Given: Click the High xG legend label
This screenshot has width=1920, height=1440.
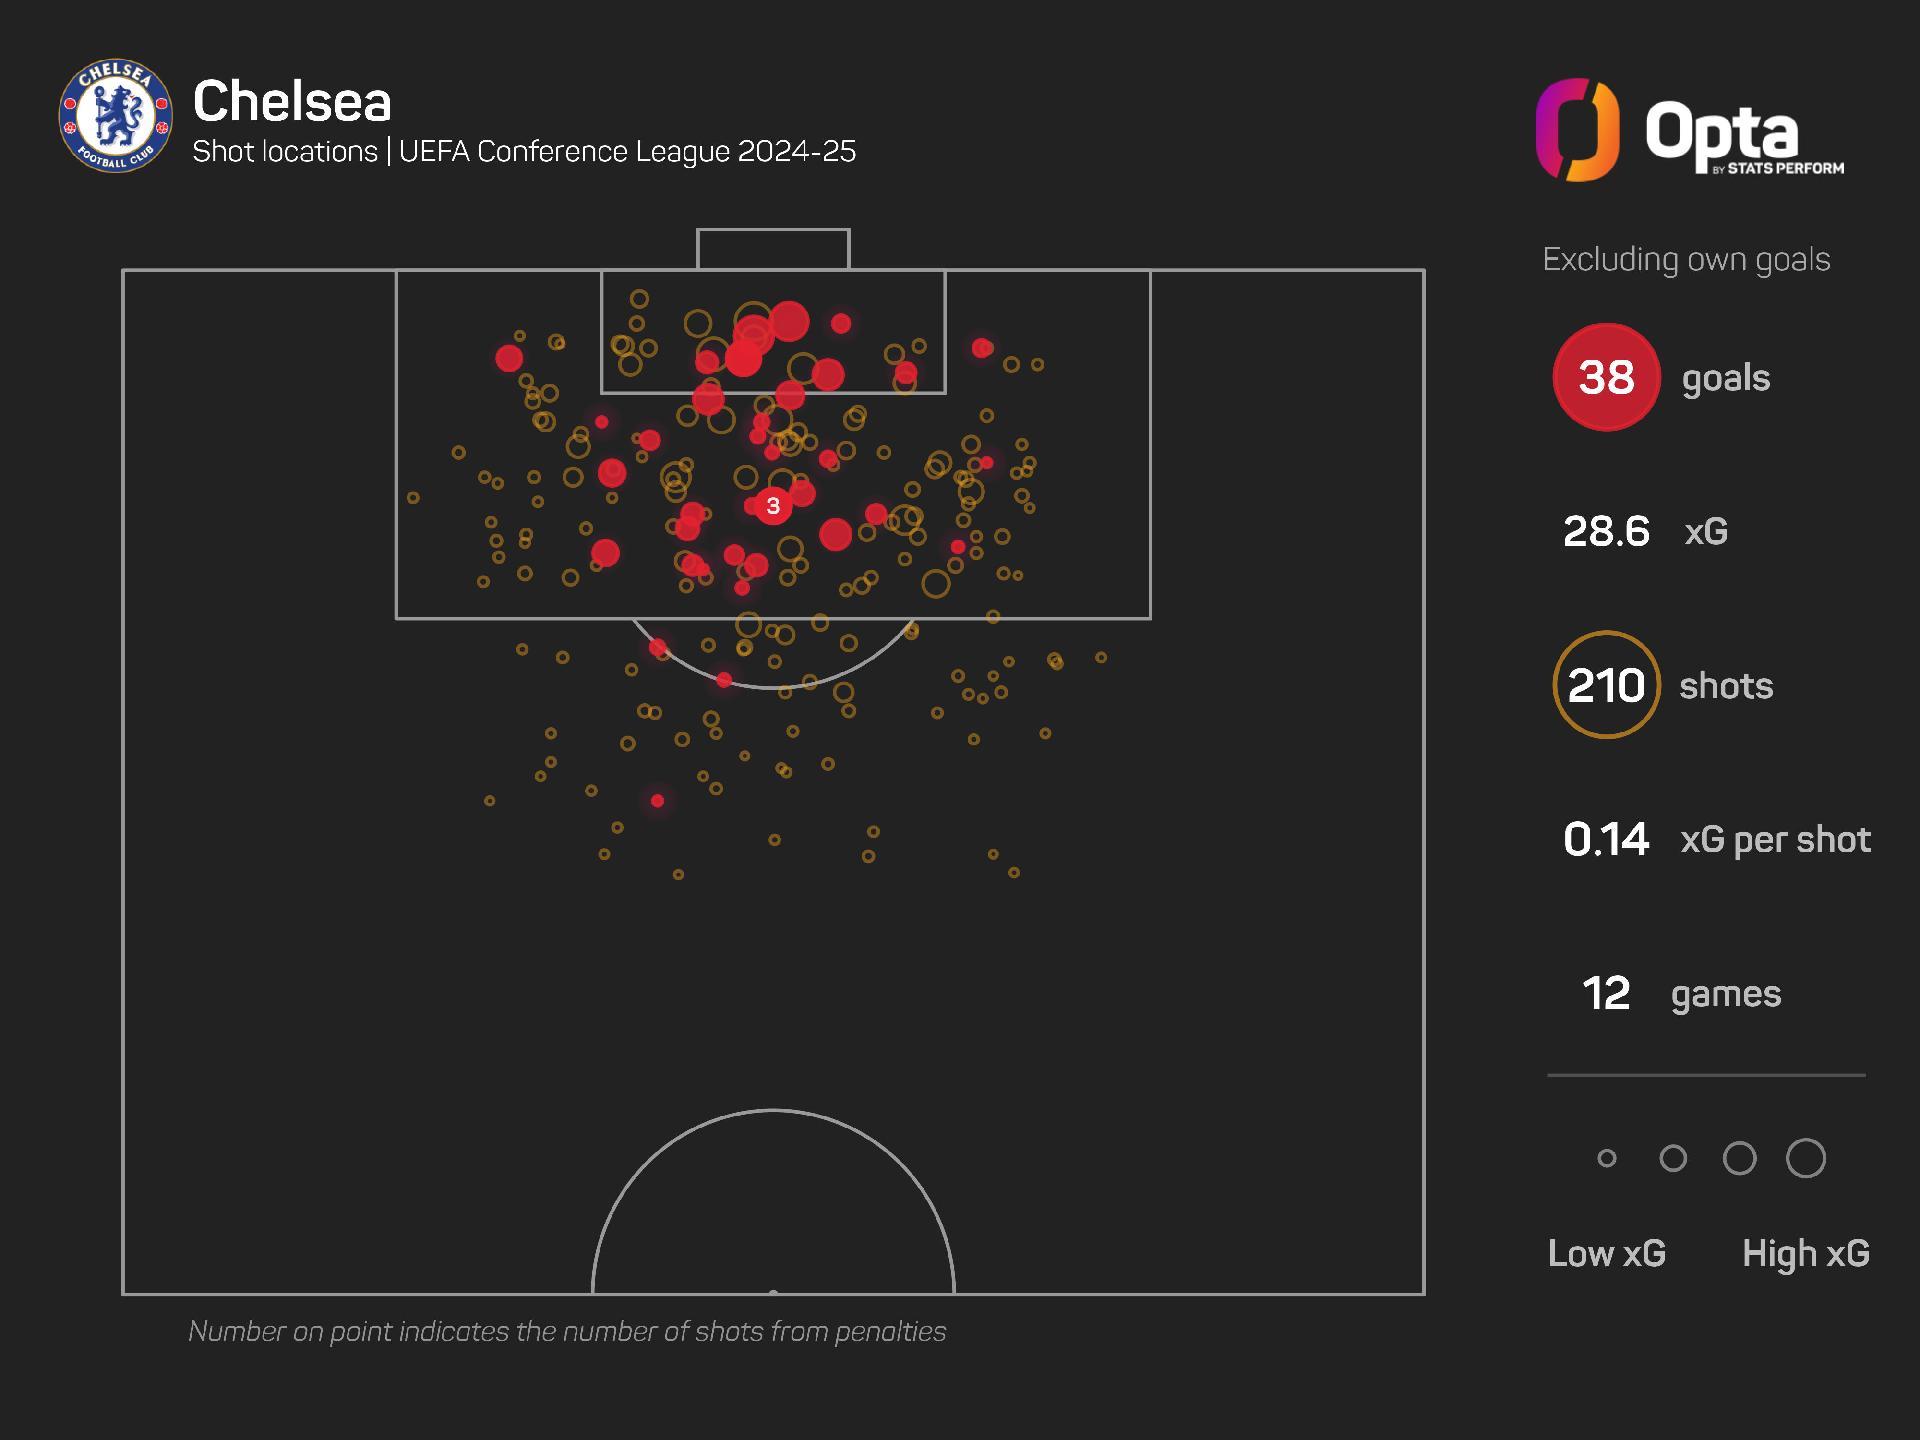Looking at the screenshot, I should 1806,1253.
